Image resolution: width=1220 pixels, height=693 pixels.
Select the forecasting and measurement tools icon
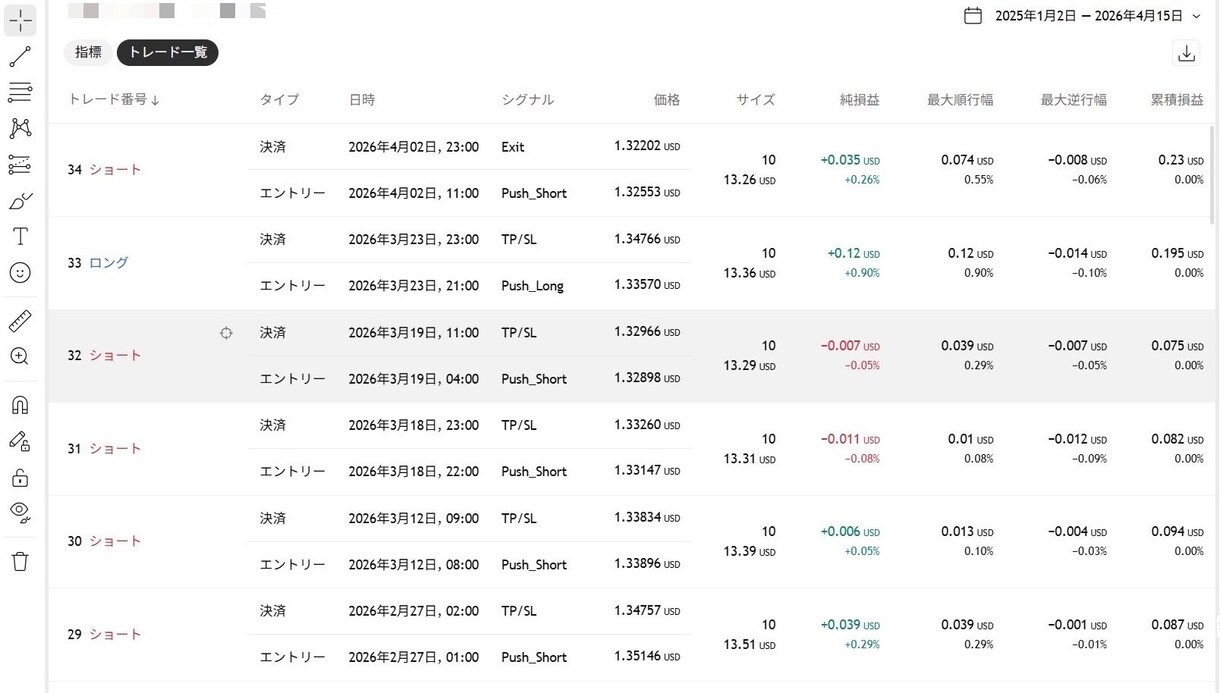point(20,164)
